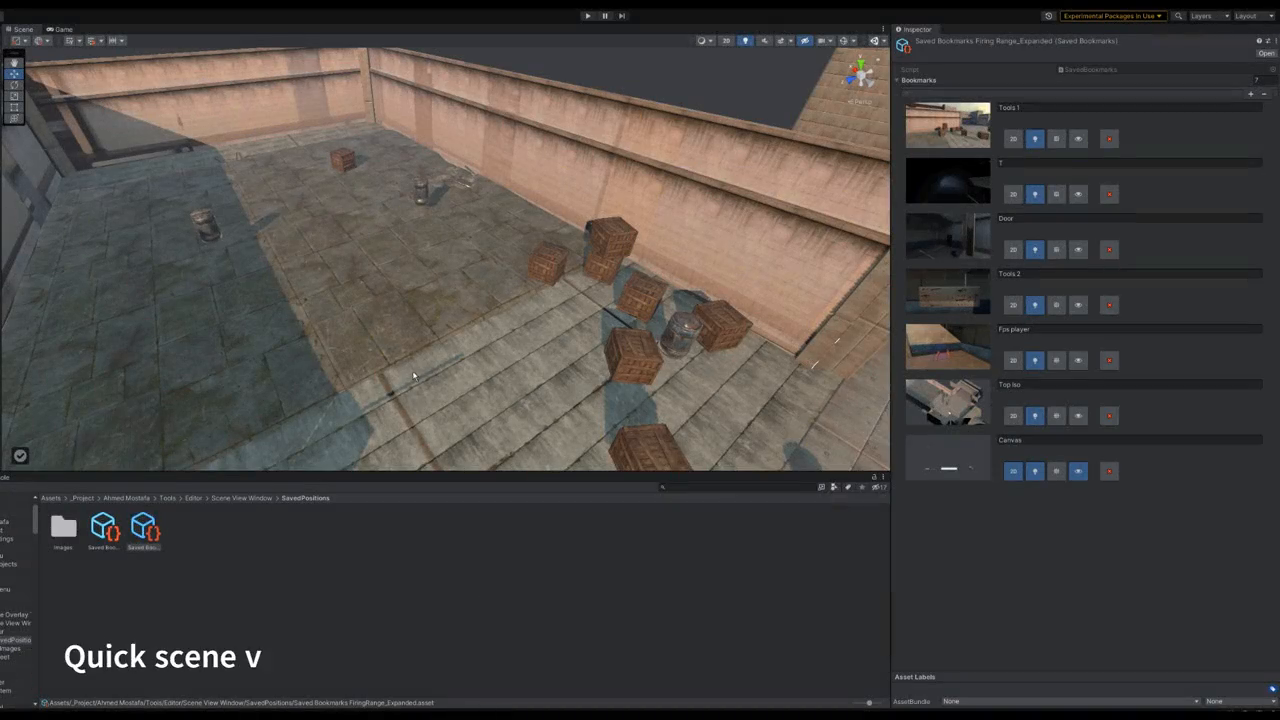This screenshot has width=1280, height=720.
Task: Open the Experimental Packages In Use dropdown
Action: coord(1113,16)
